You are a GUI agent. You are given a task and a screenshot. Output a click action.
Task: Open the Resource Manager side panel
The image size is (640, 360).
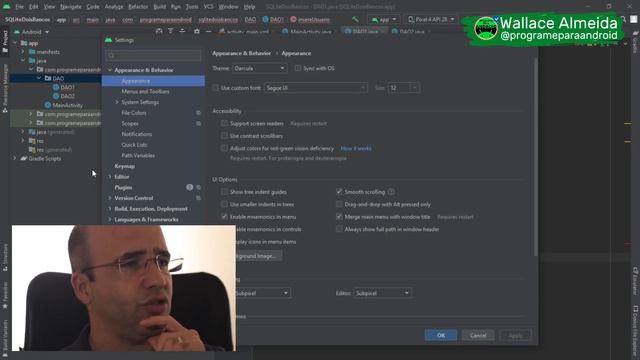click(5, 89)
